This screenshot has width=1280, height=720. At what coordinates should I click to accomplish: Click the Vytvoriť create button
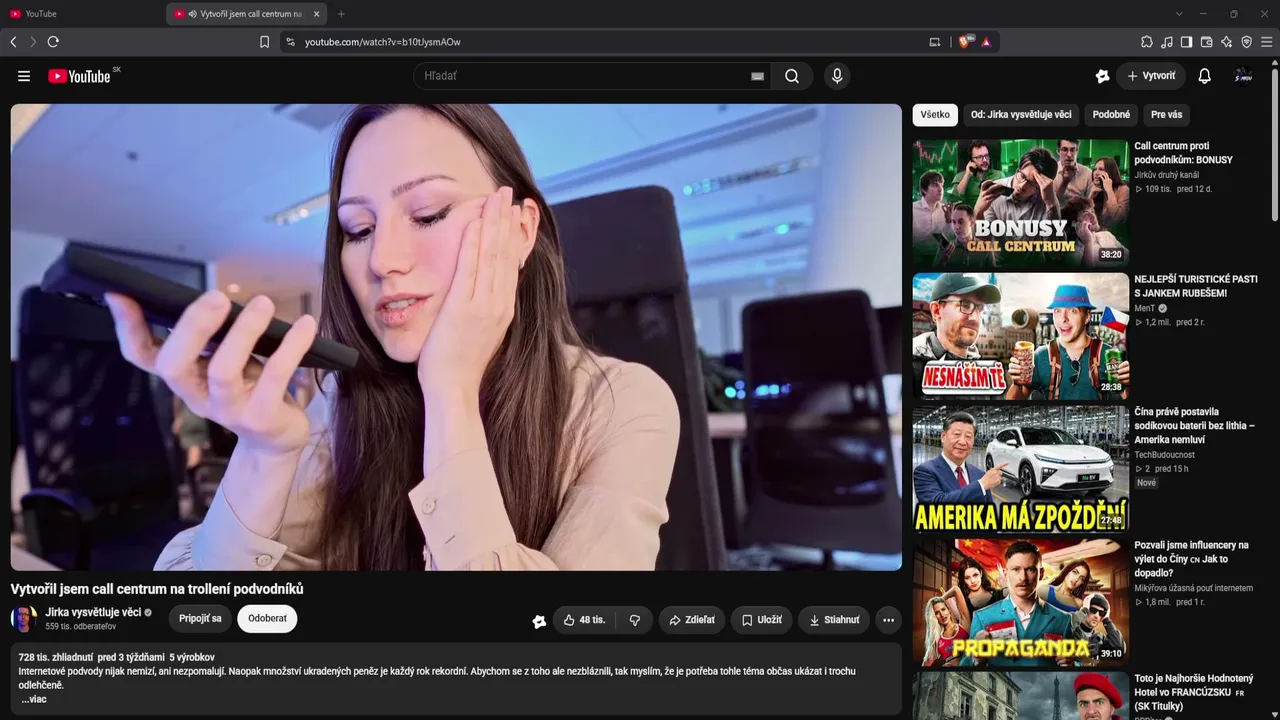pyautogui.click(x=1151, y=76)
